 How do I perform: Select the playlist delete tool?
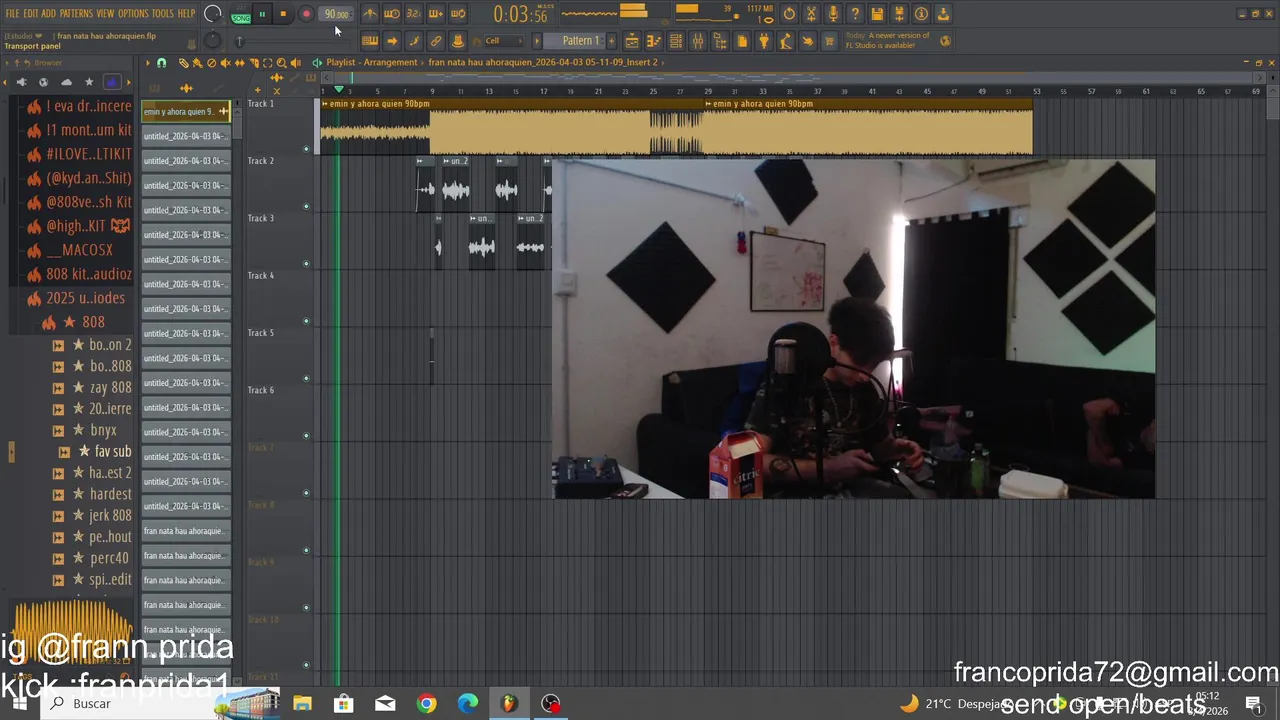211,63
